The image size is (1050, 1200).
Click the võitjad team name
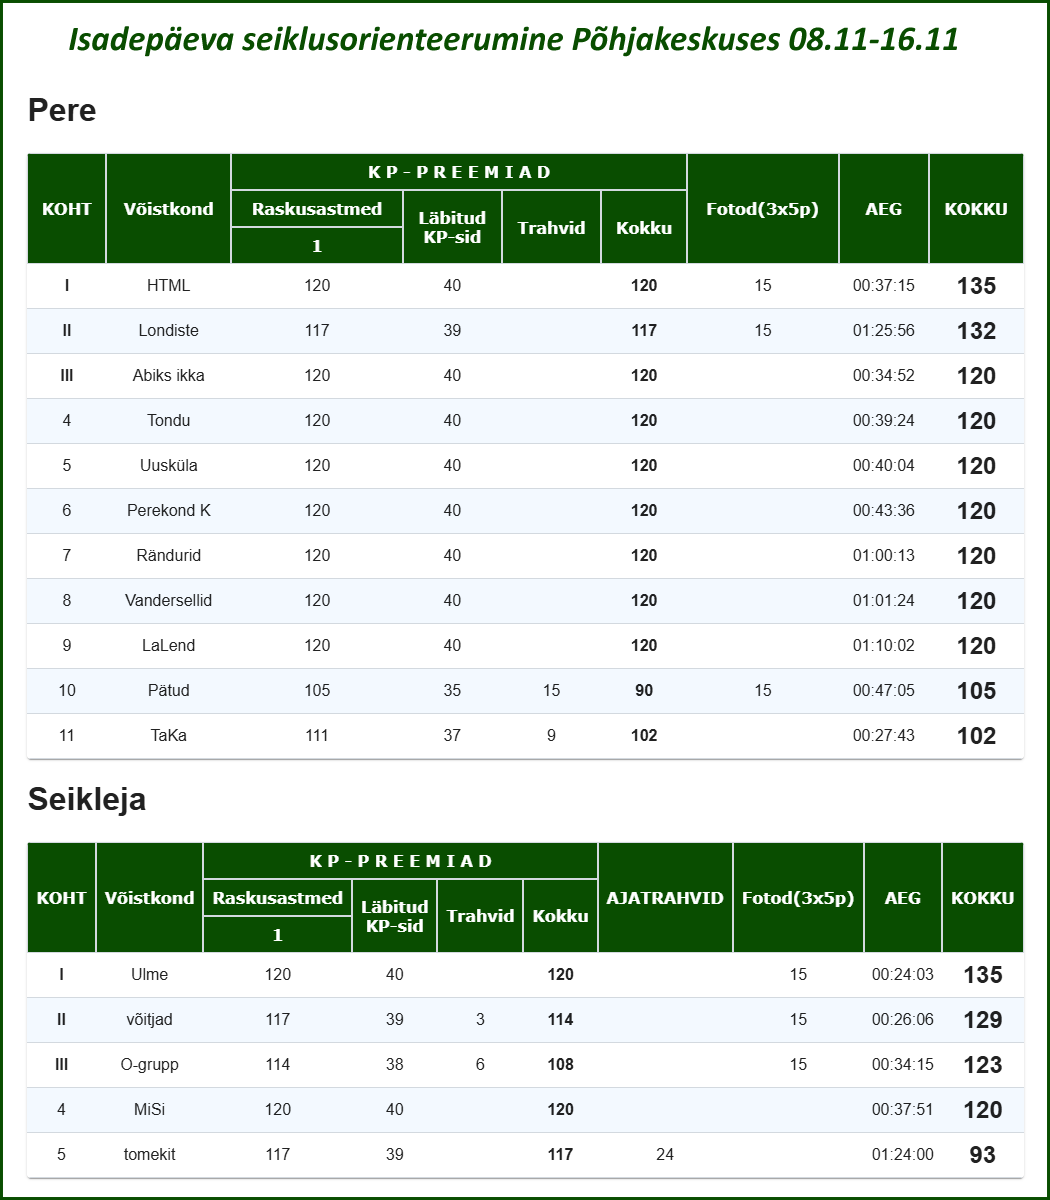point(149,1020)
